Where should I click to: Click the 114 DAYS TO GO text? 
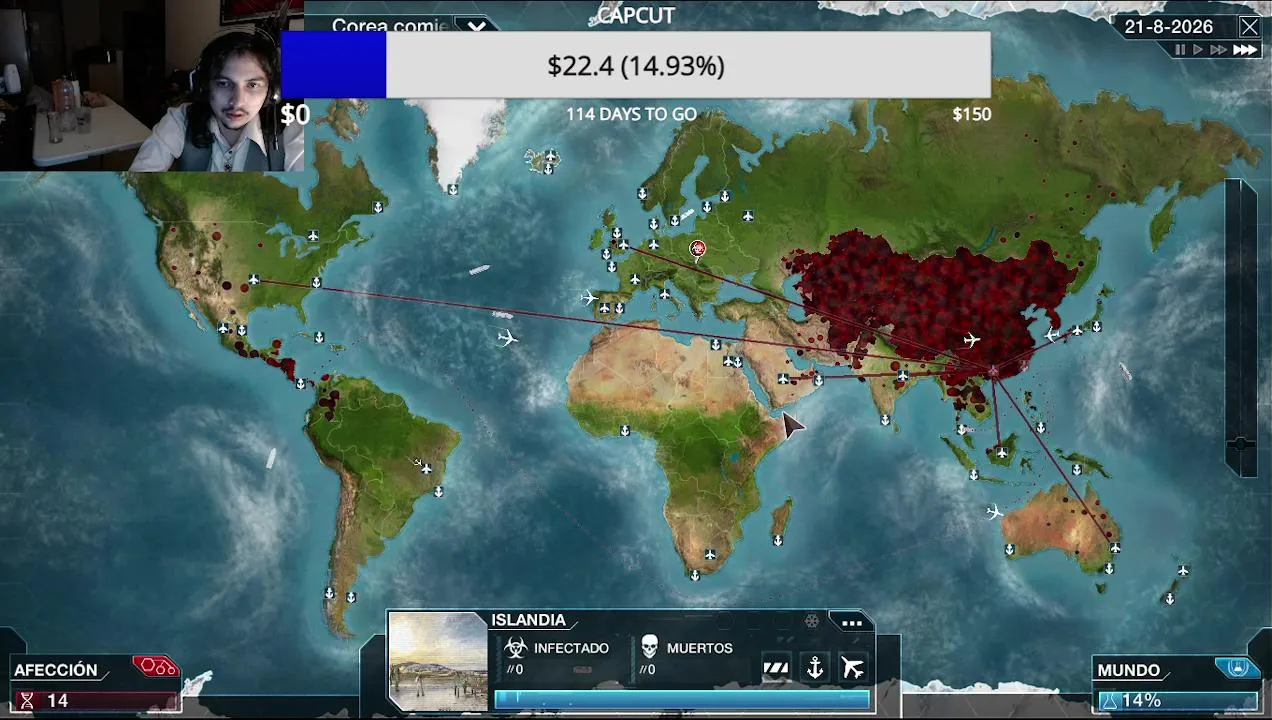tap(631, 114)
